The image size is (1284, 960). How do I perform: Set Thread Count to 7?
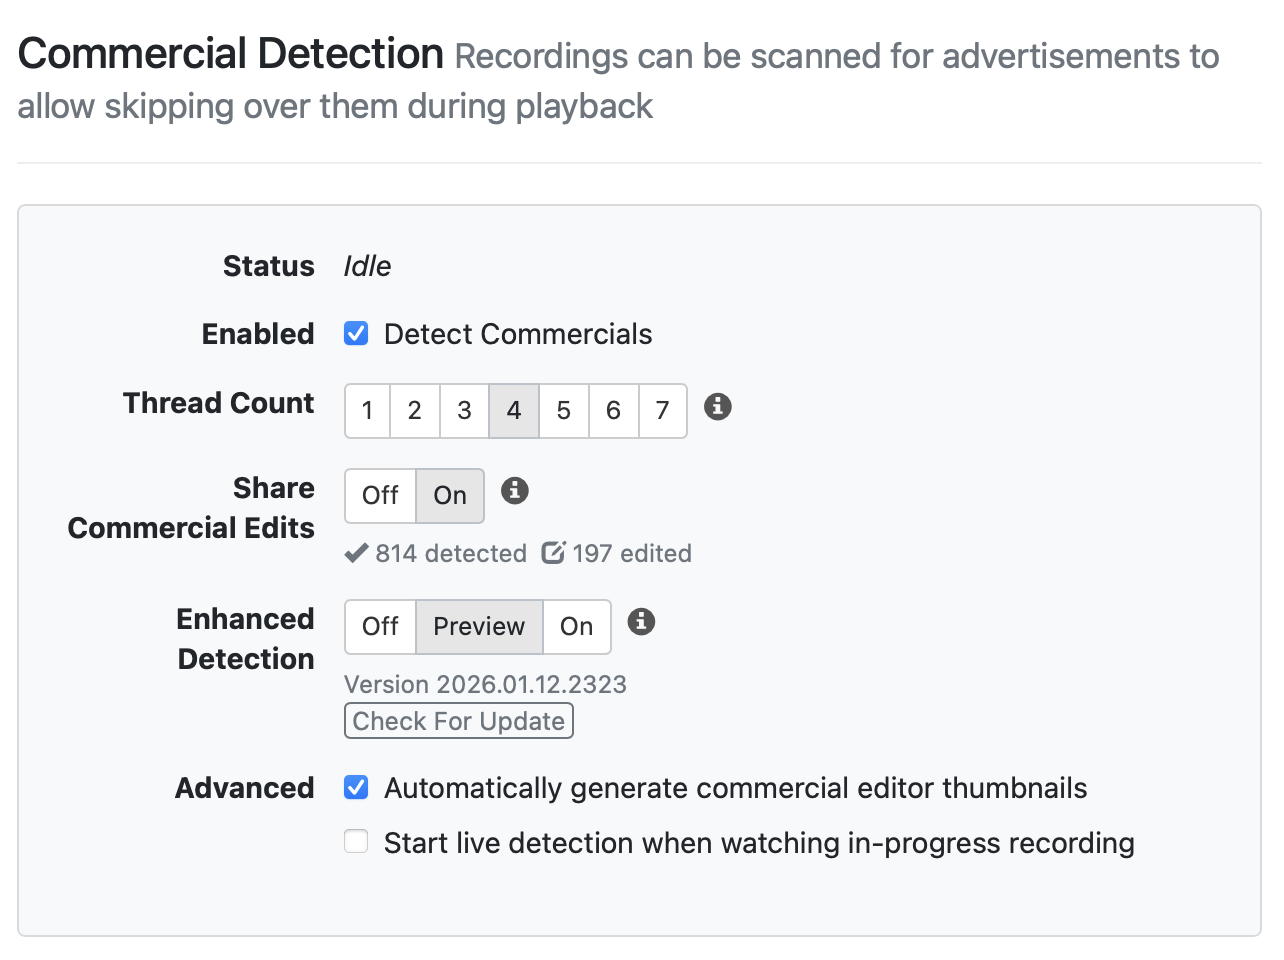point(662,411)
